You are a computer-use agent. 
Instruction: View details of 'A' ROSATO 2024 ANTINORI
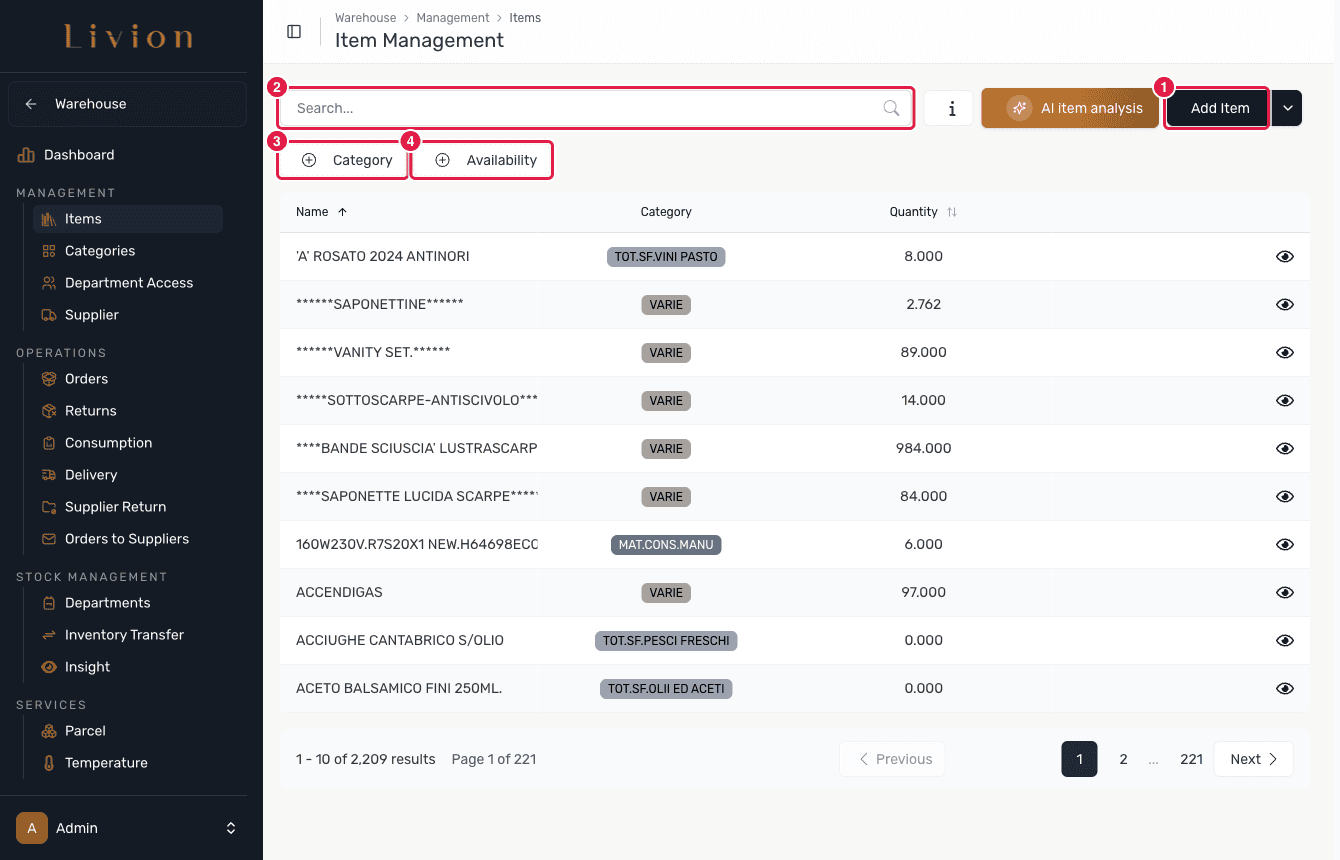coord(1285,257)
